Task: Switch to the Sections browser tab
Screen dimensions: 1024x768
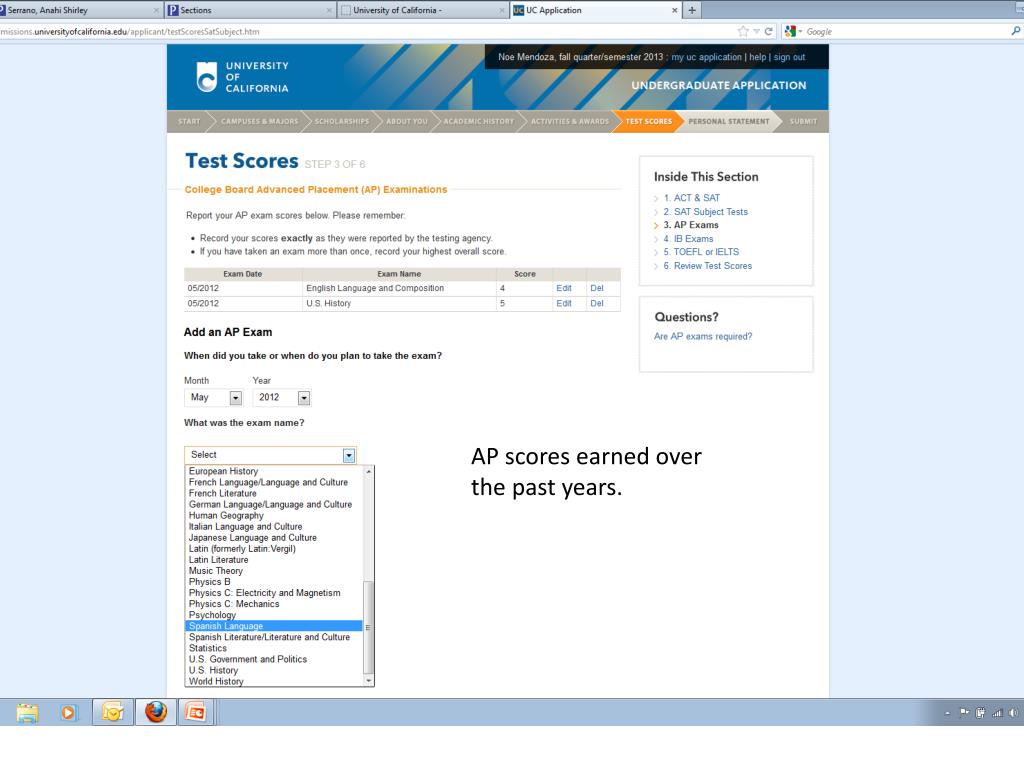Action: coord(251,10)
